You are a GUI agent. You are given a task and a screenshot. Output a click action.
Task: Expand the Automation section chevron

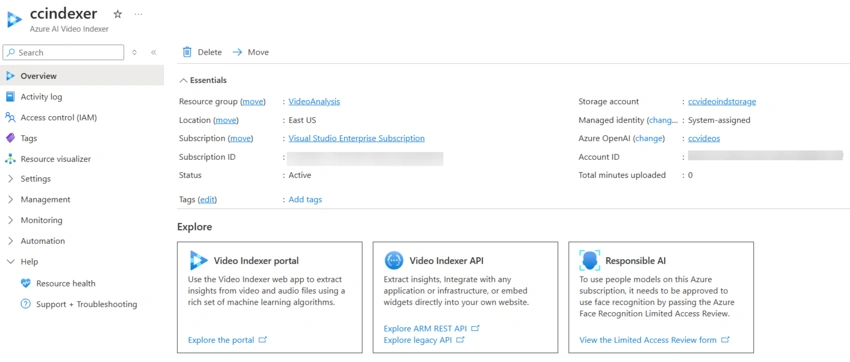click(10, 241)
